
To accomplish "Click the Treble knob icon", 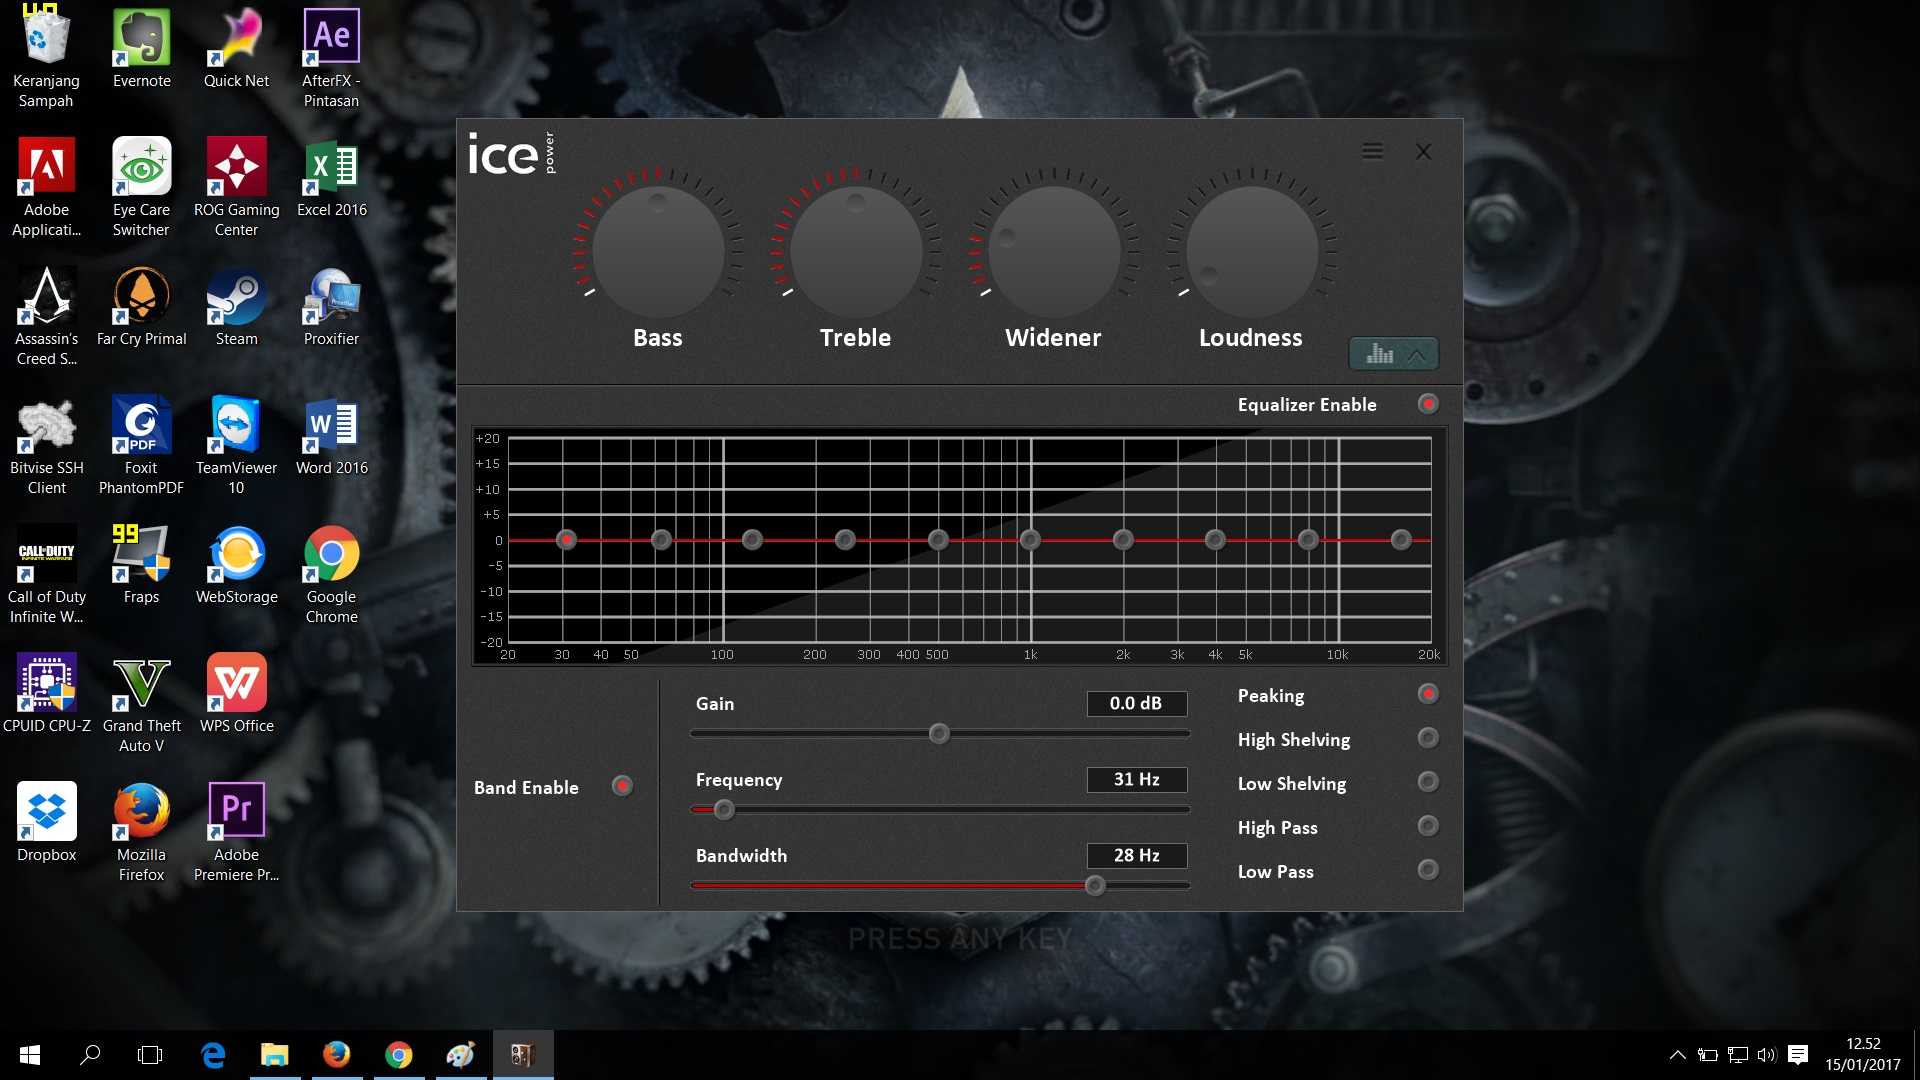I will click(x=855, y=251).
